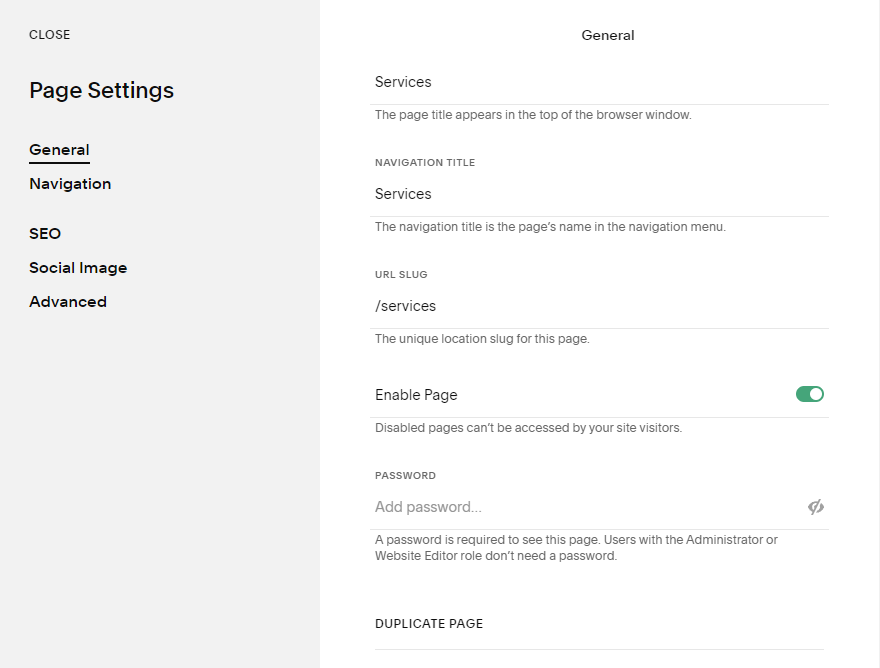
Task: Click the Enable Page label text
Action: tap(416, 395)
